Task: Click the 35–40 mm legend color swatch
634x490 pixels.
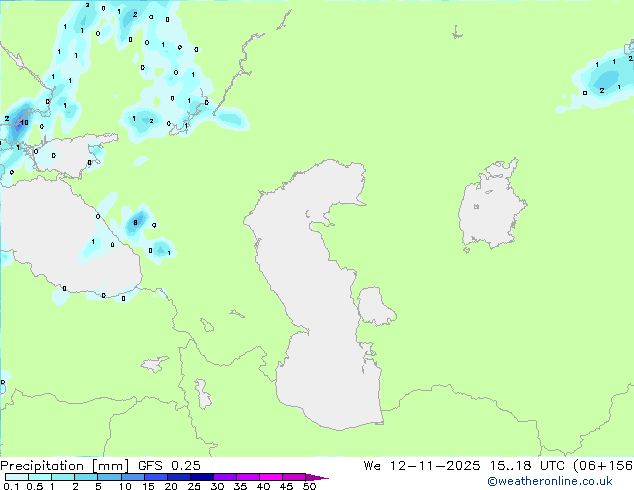Action: click(248, 477)
